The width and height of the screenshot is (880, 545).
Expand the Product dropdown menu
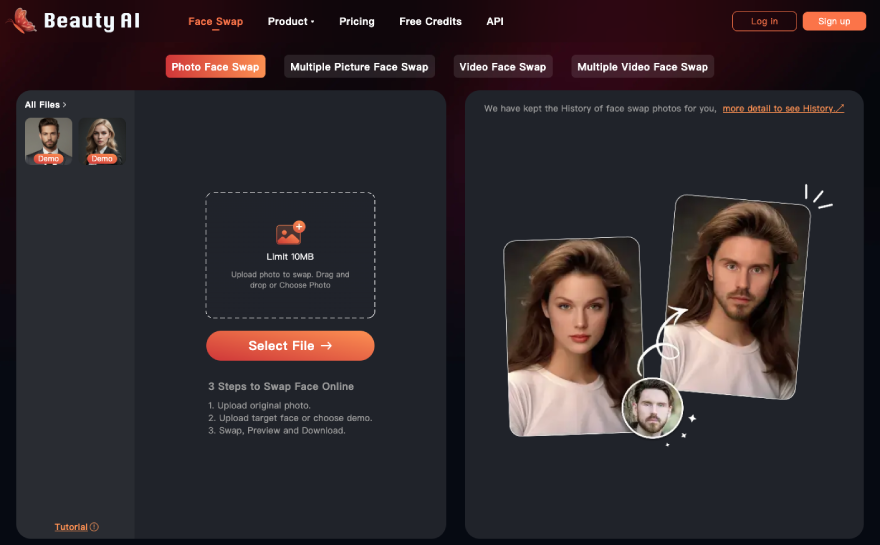(x=290, y=21)
